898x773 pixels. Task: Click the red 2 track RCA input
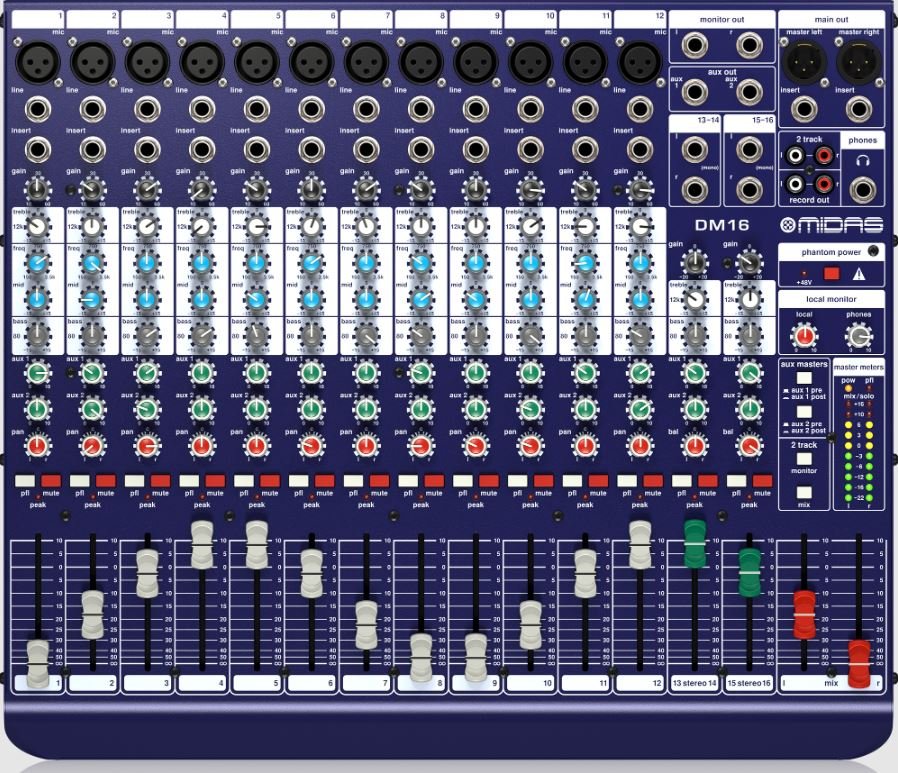click(824, 155)
